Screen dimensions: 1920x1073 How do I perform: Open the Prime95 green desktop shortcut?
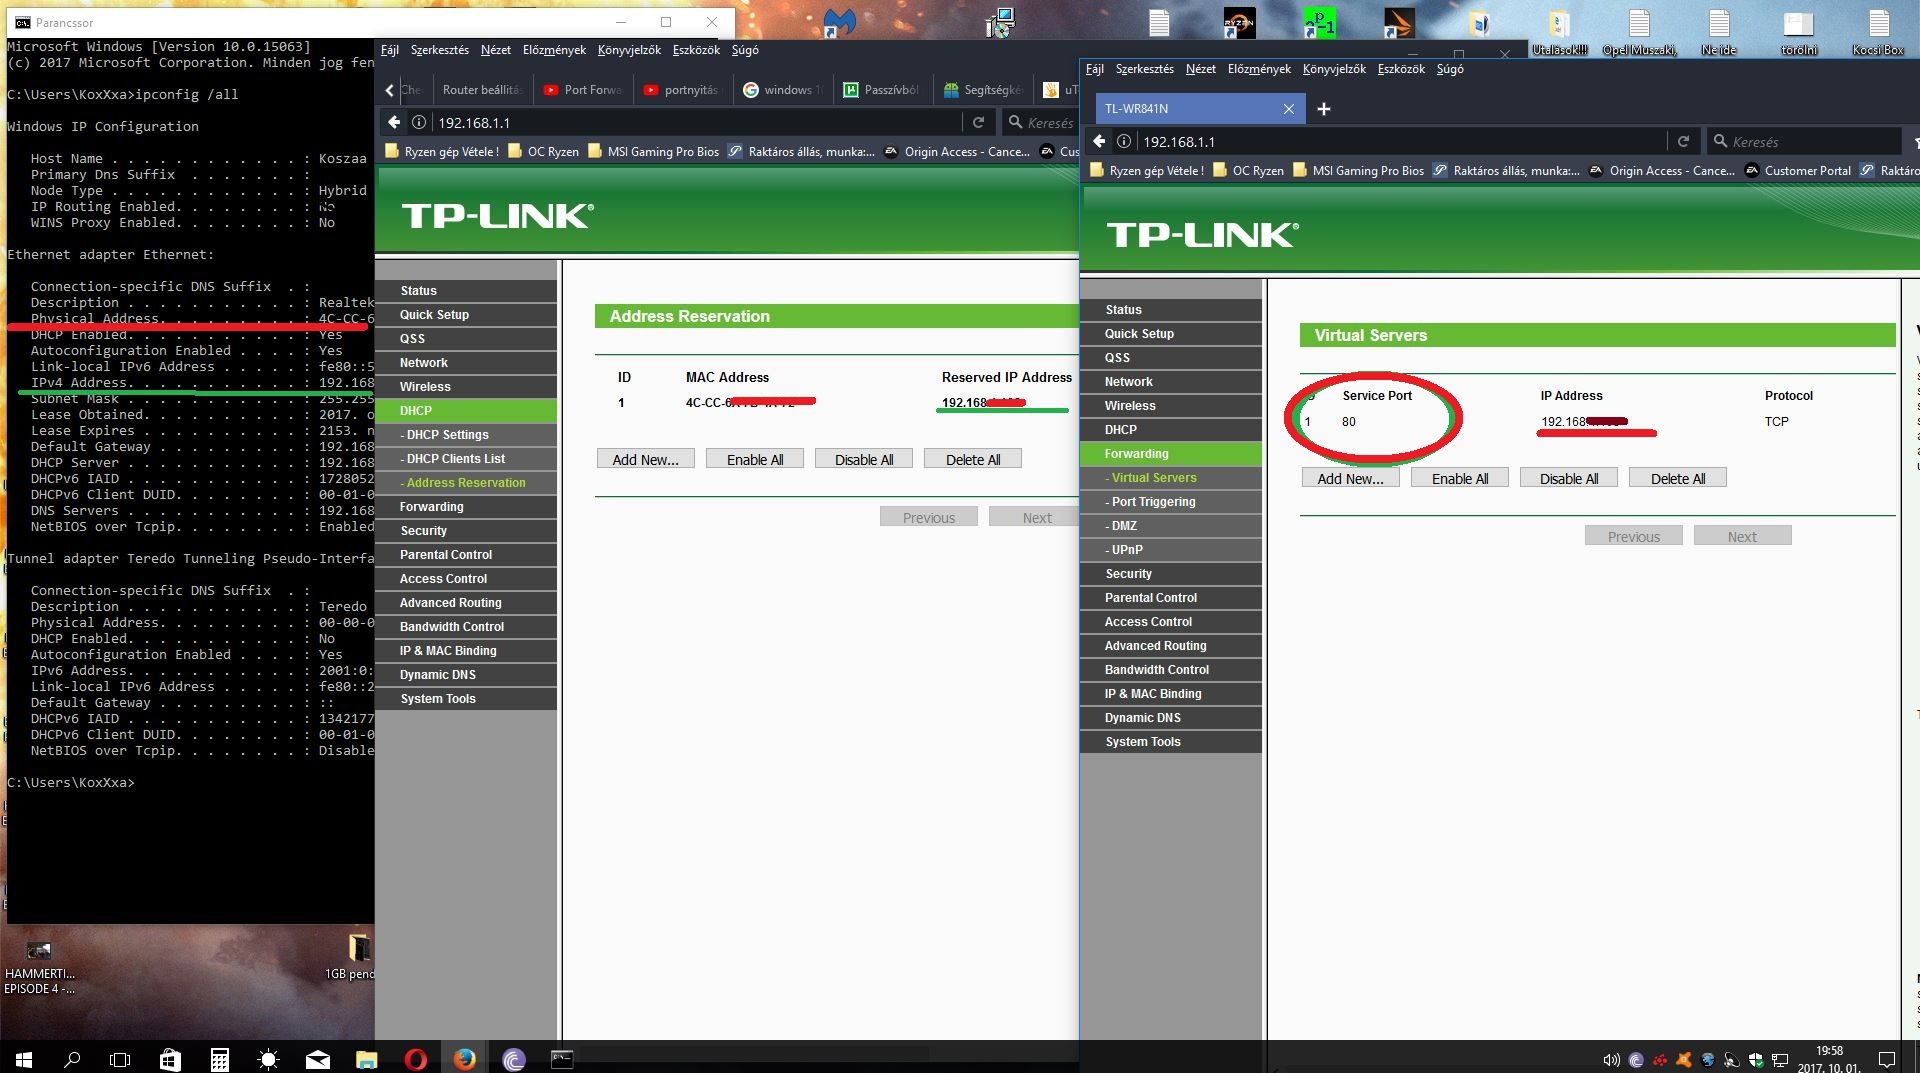pos(1319,23)
